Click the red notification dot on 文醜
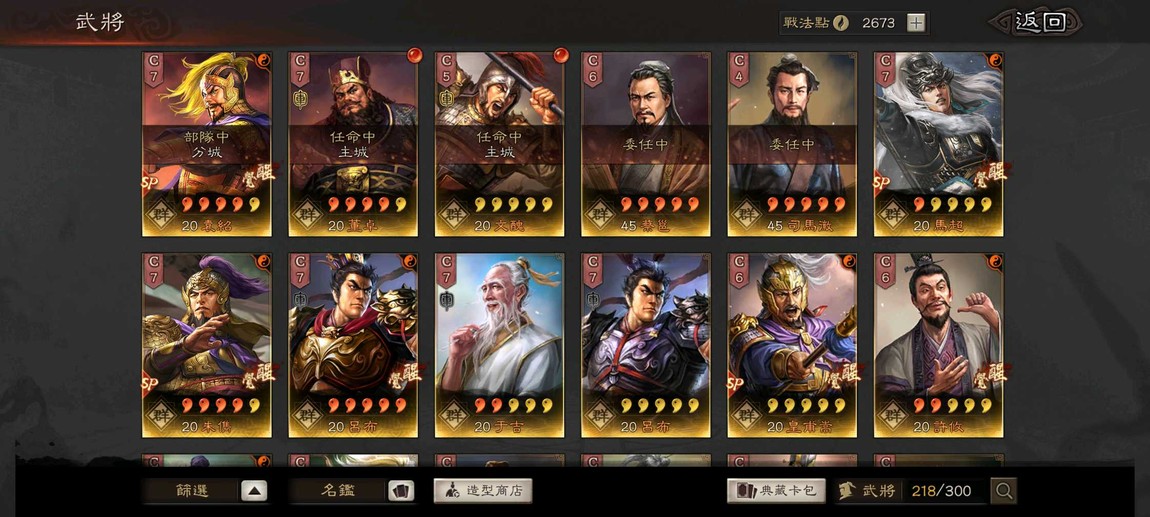Viewport: 1150px width, 517px height. (561, 55)
